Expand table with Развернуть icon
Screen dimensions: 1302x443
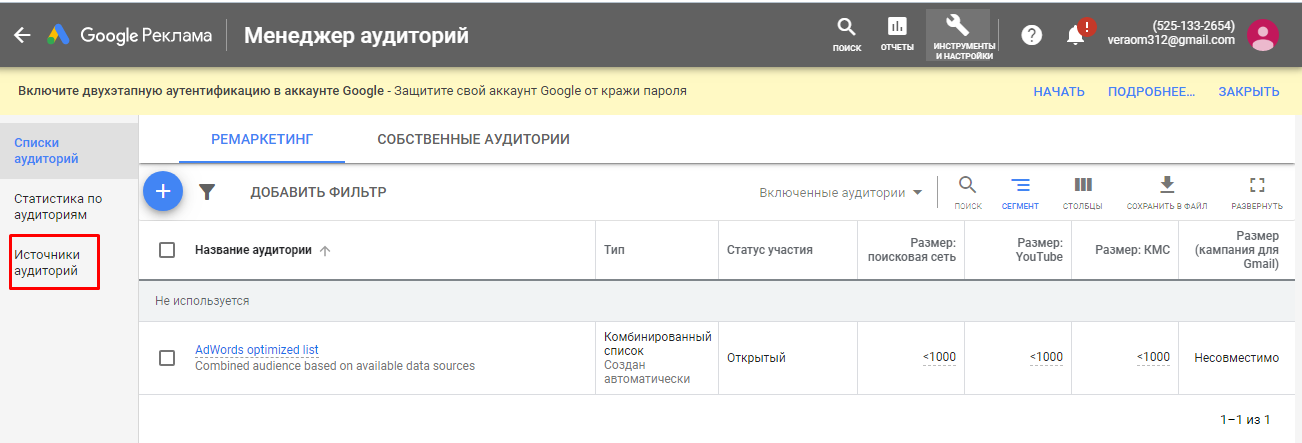(1257, 192)
